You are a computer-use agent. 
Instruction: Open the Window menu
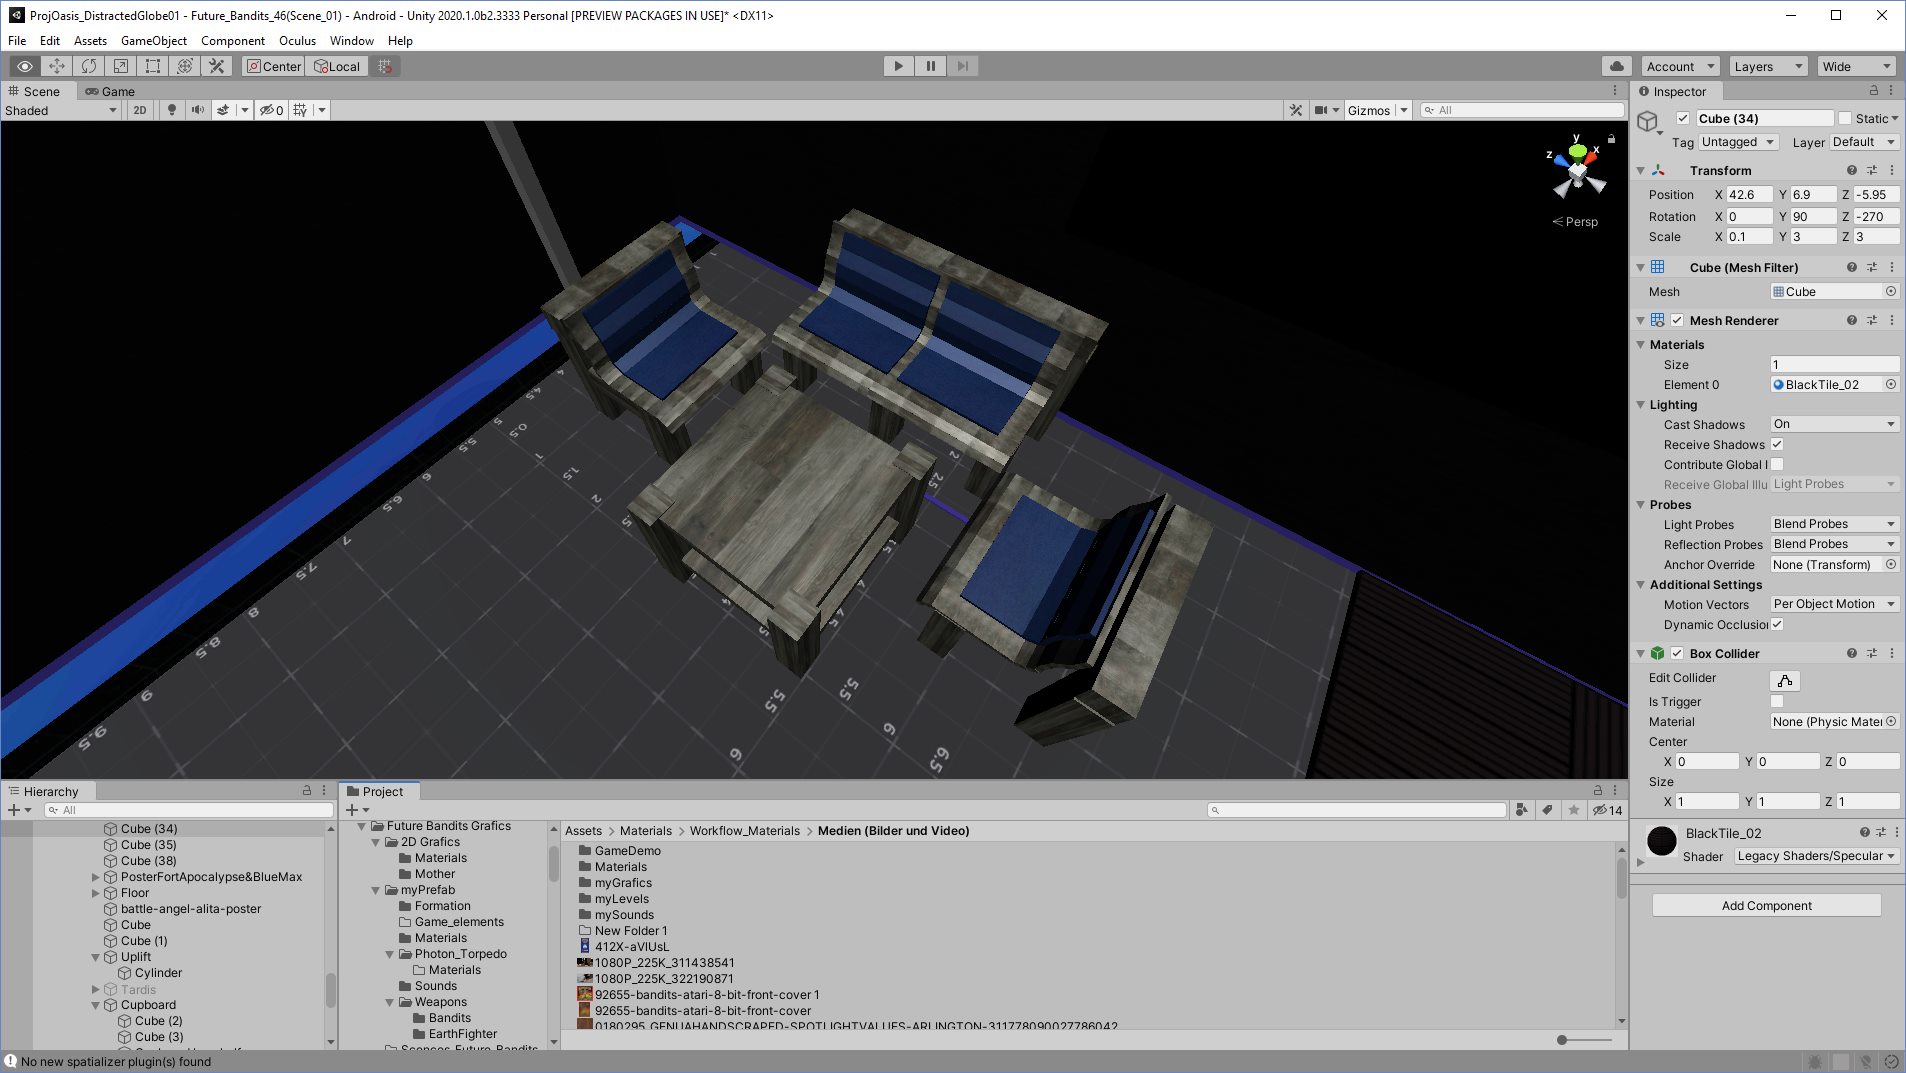tap(352, 41)
